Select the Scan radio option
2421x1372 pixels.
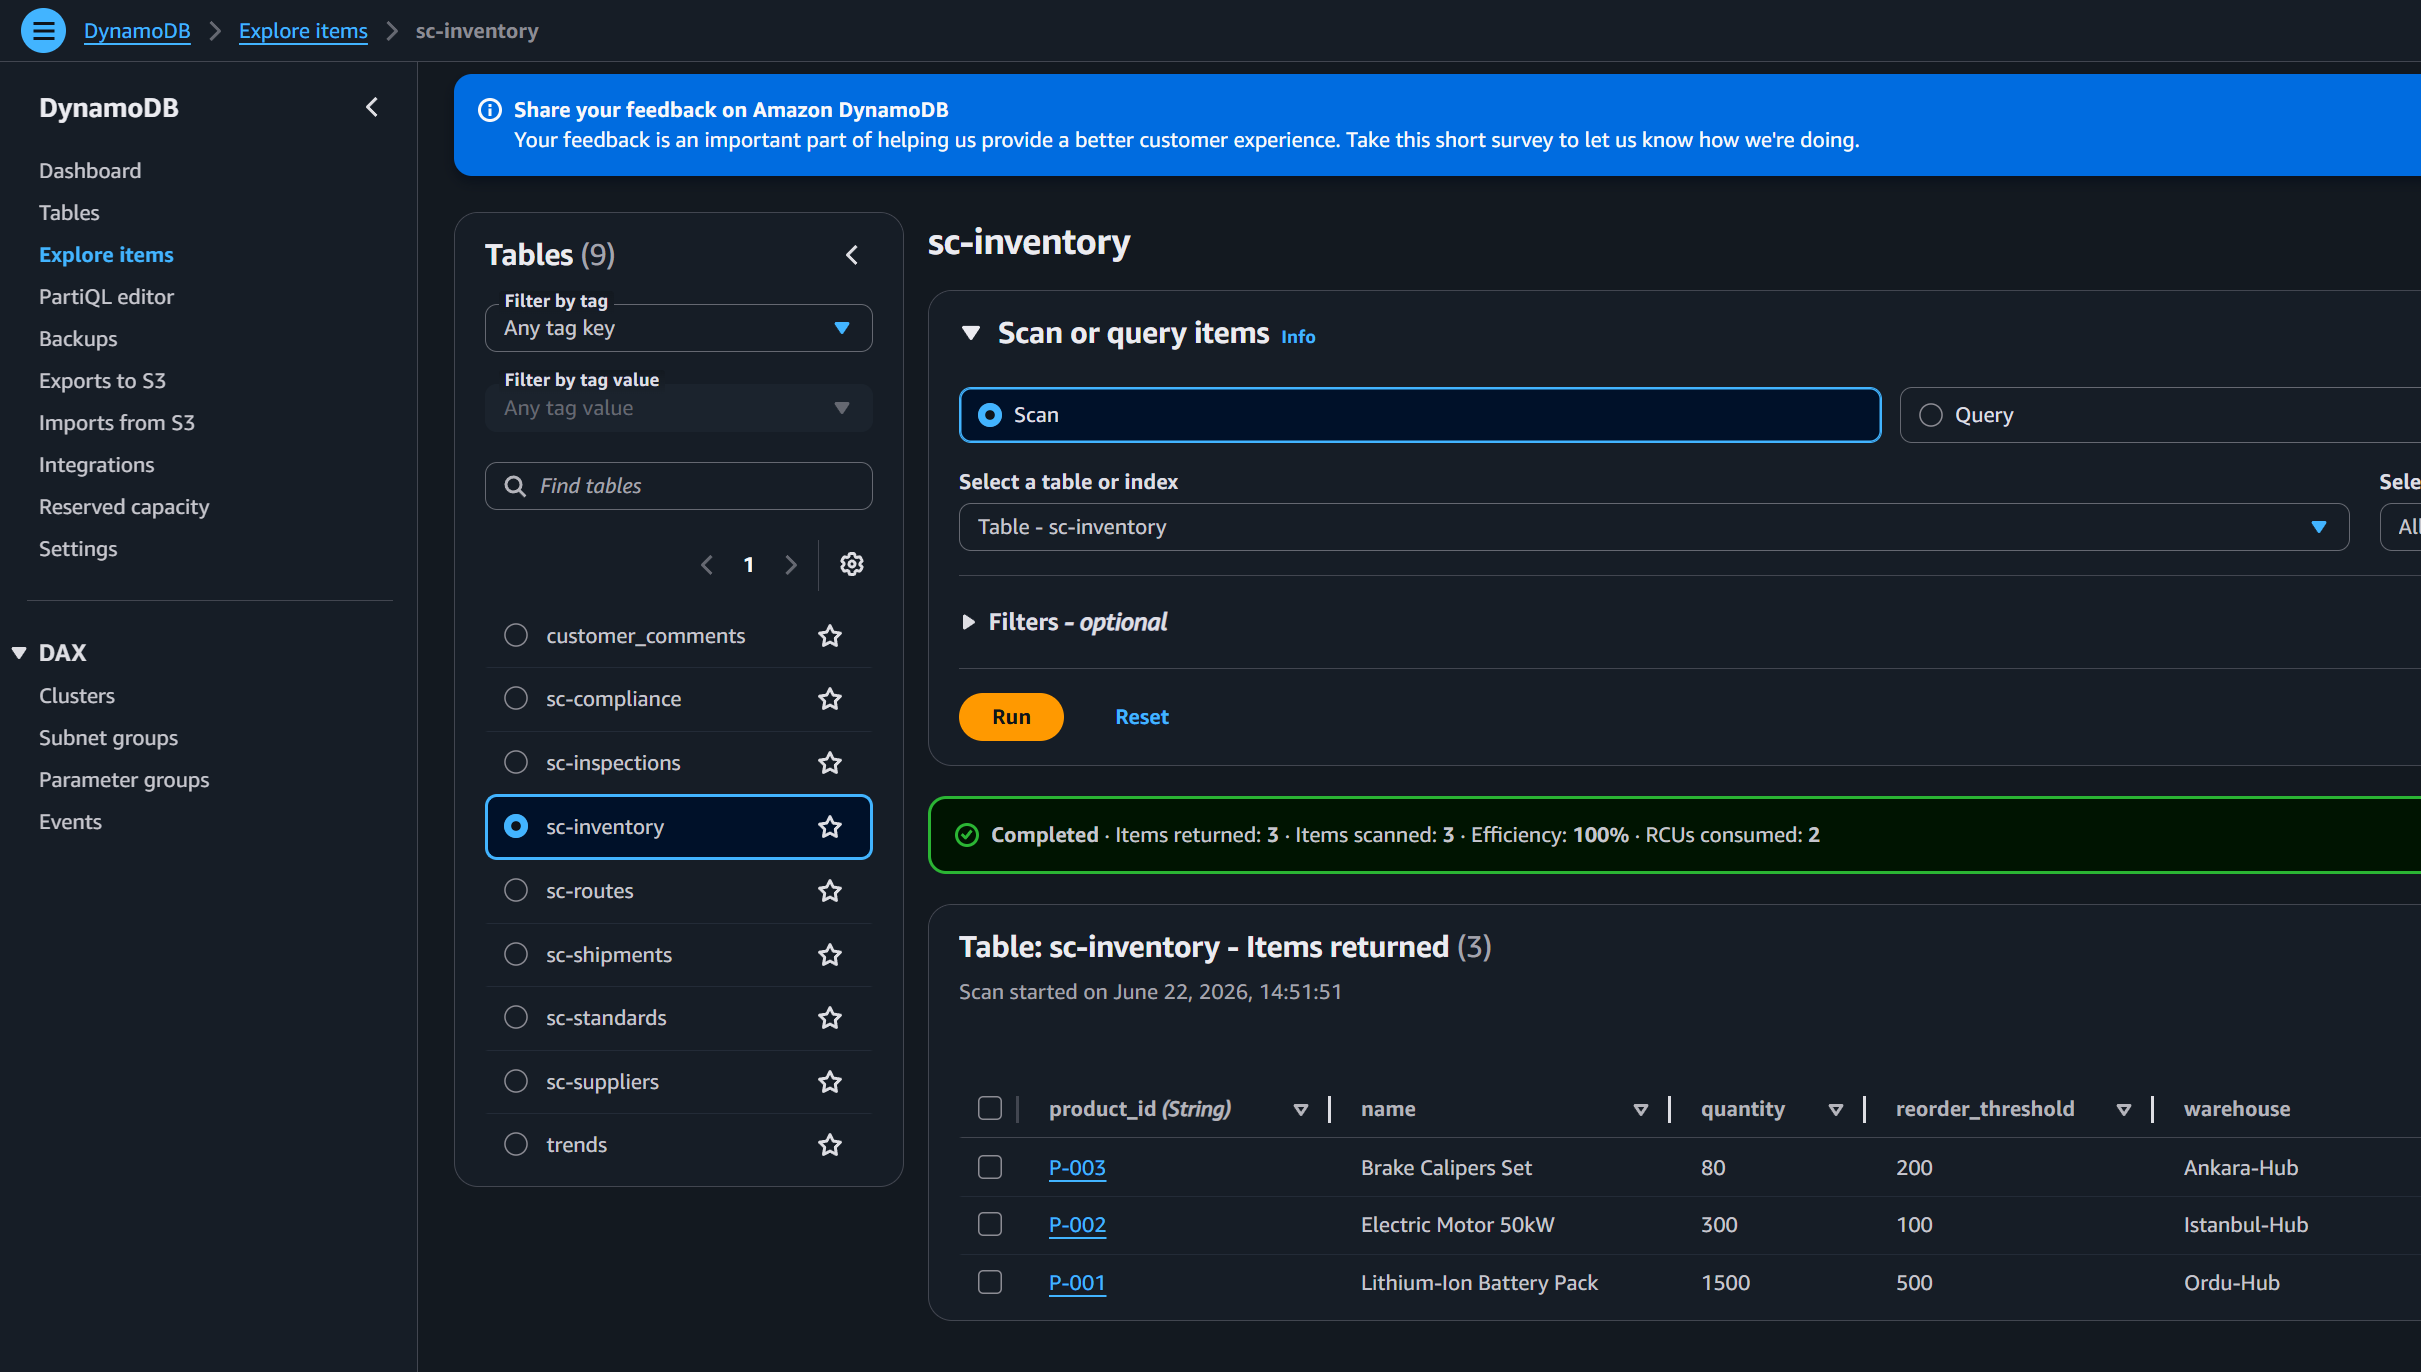990,415
